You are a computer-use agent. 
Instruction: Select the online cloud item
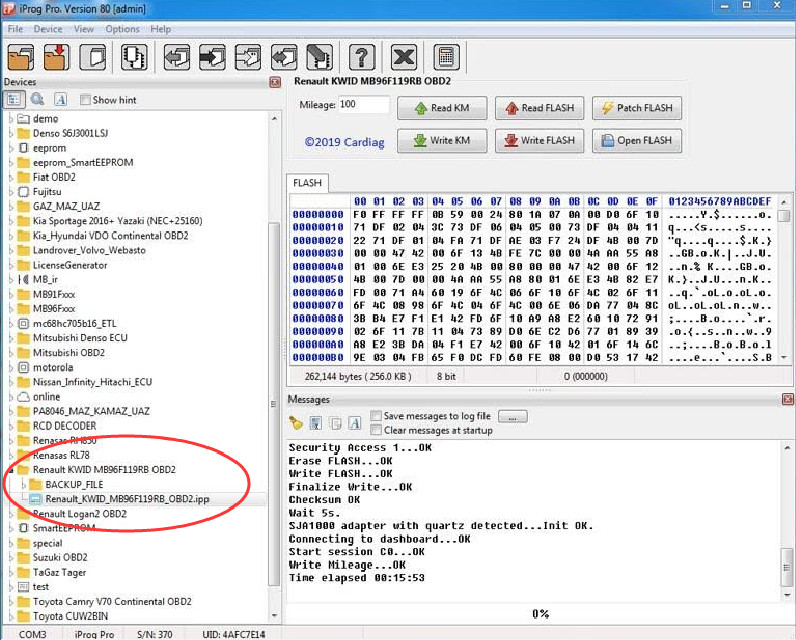click(46, 396)
